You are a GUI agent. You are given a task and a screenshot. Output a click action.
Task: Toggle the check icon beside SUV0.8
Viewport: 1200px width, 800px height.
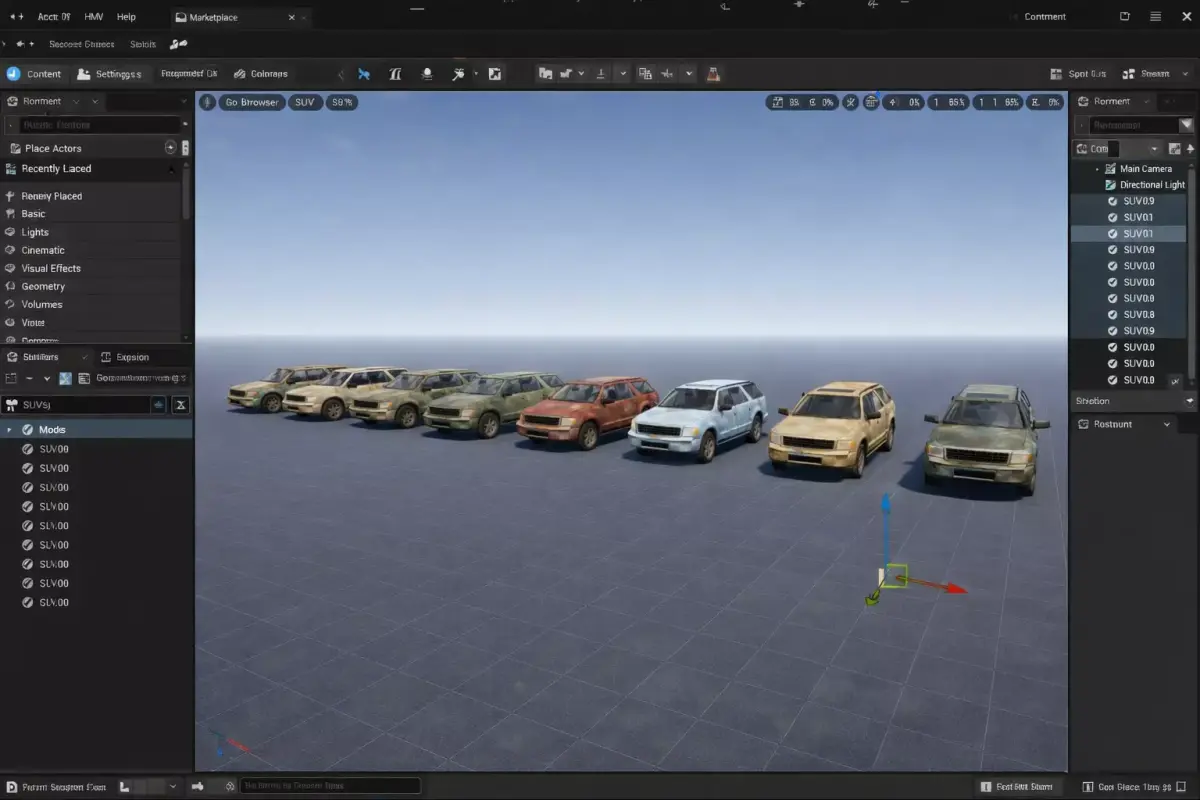point(1113,314)
